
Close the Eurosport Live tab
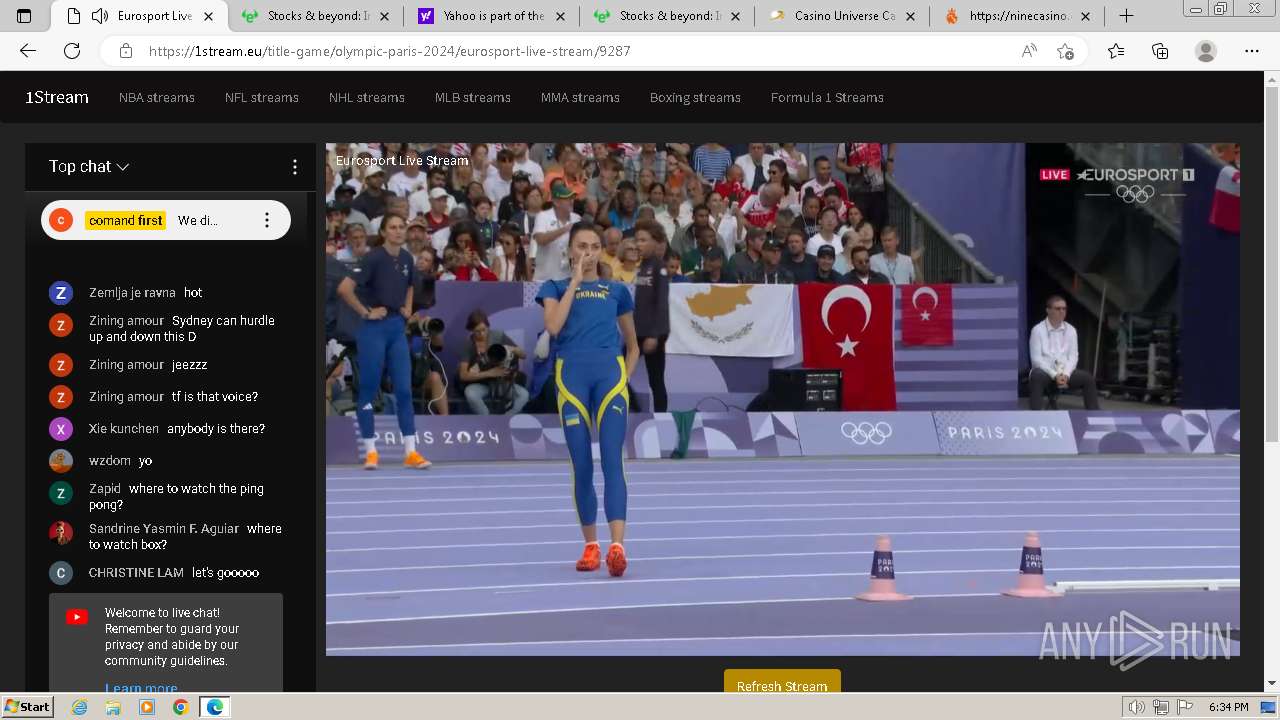click(208, 16)
